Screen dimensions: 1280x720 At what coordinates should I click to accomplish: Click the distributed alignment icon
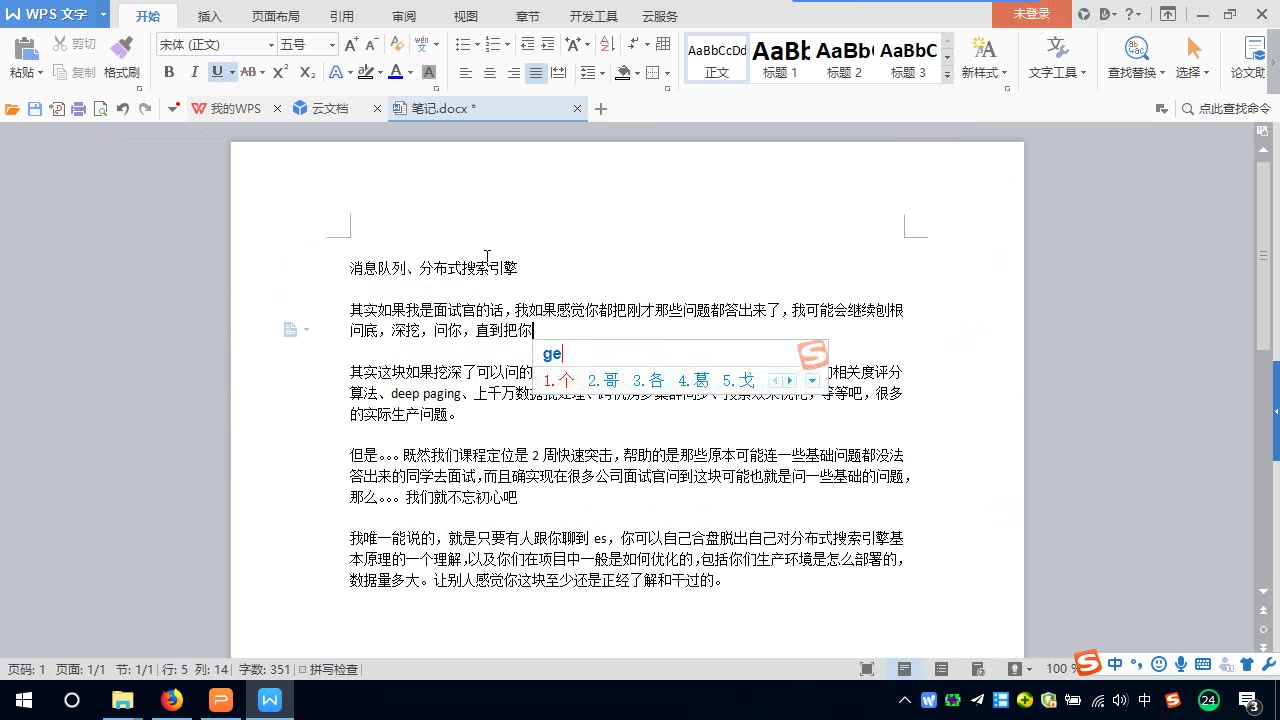559,73
